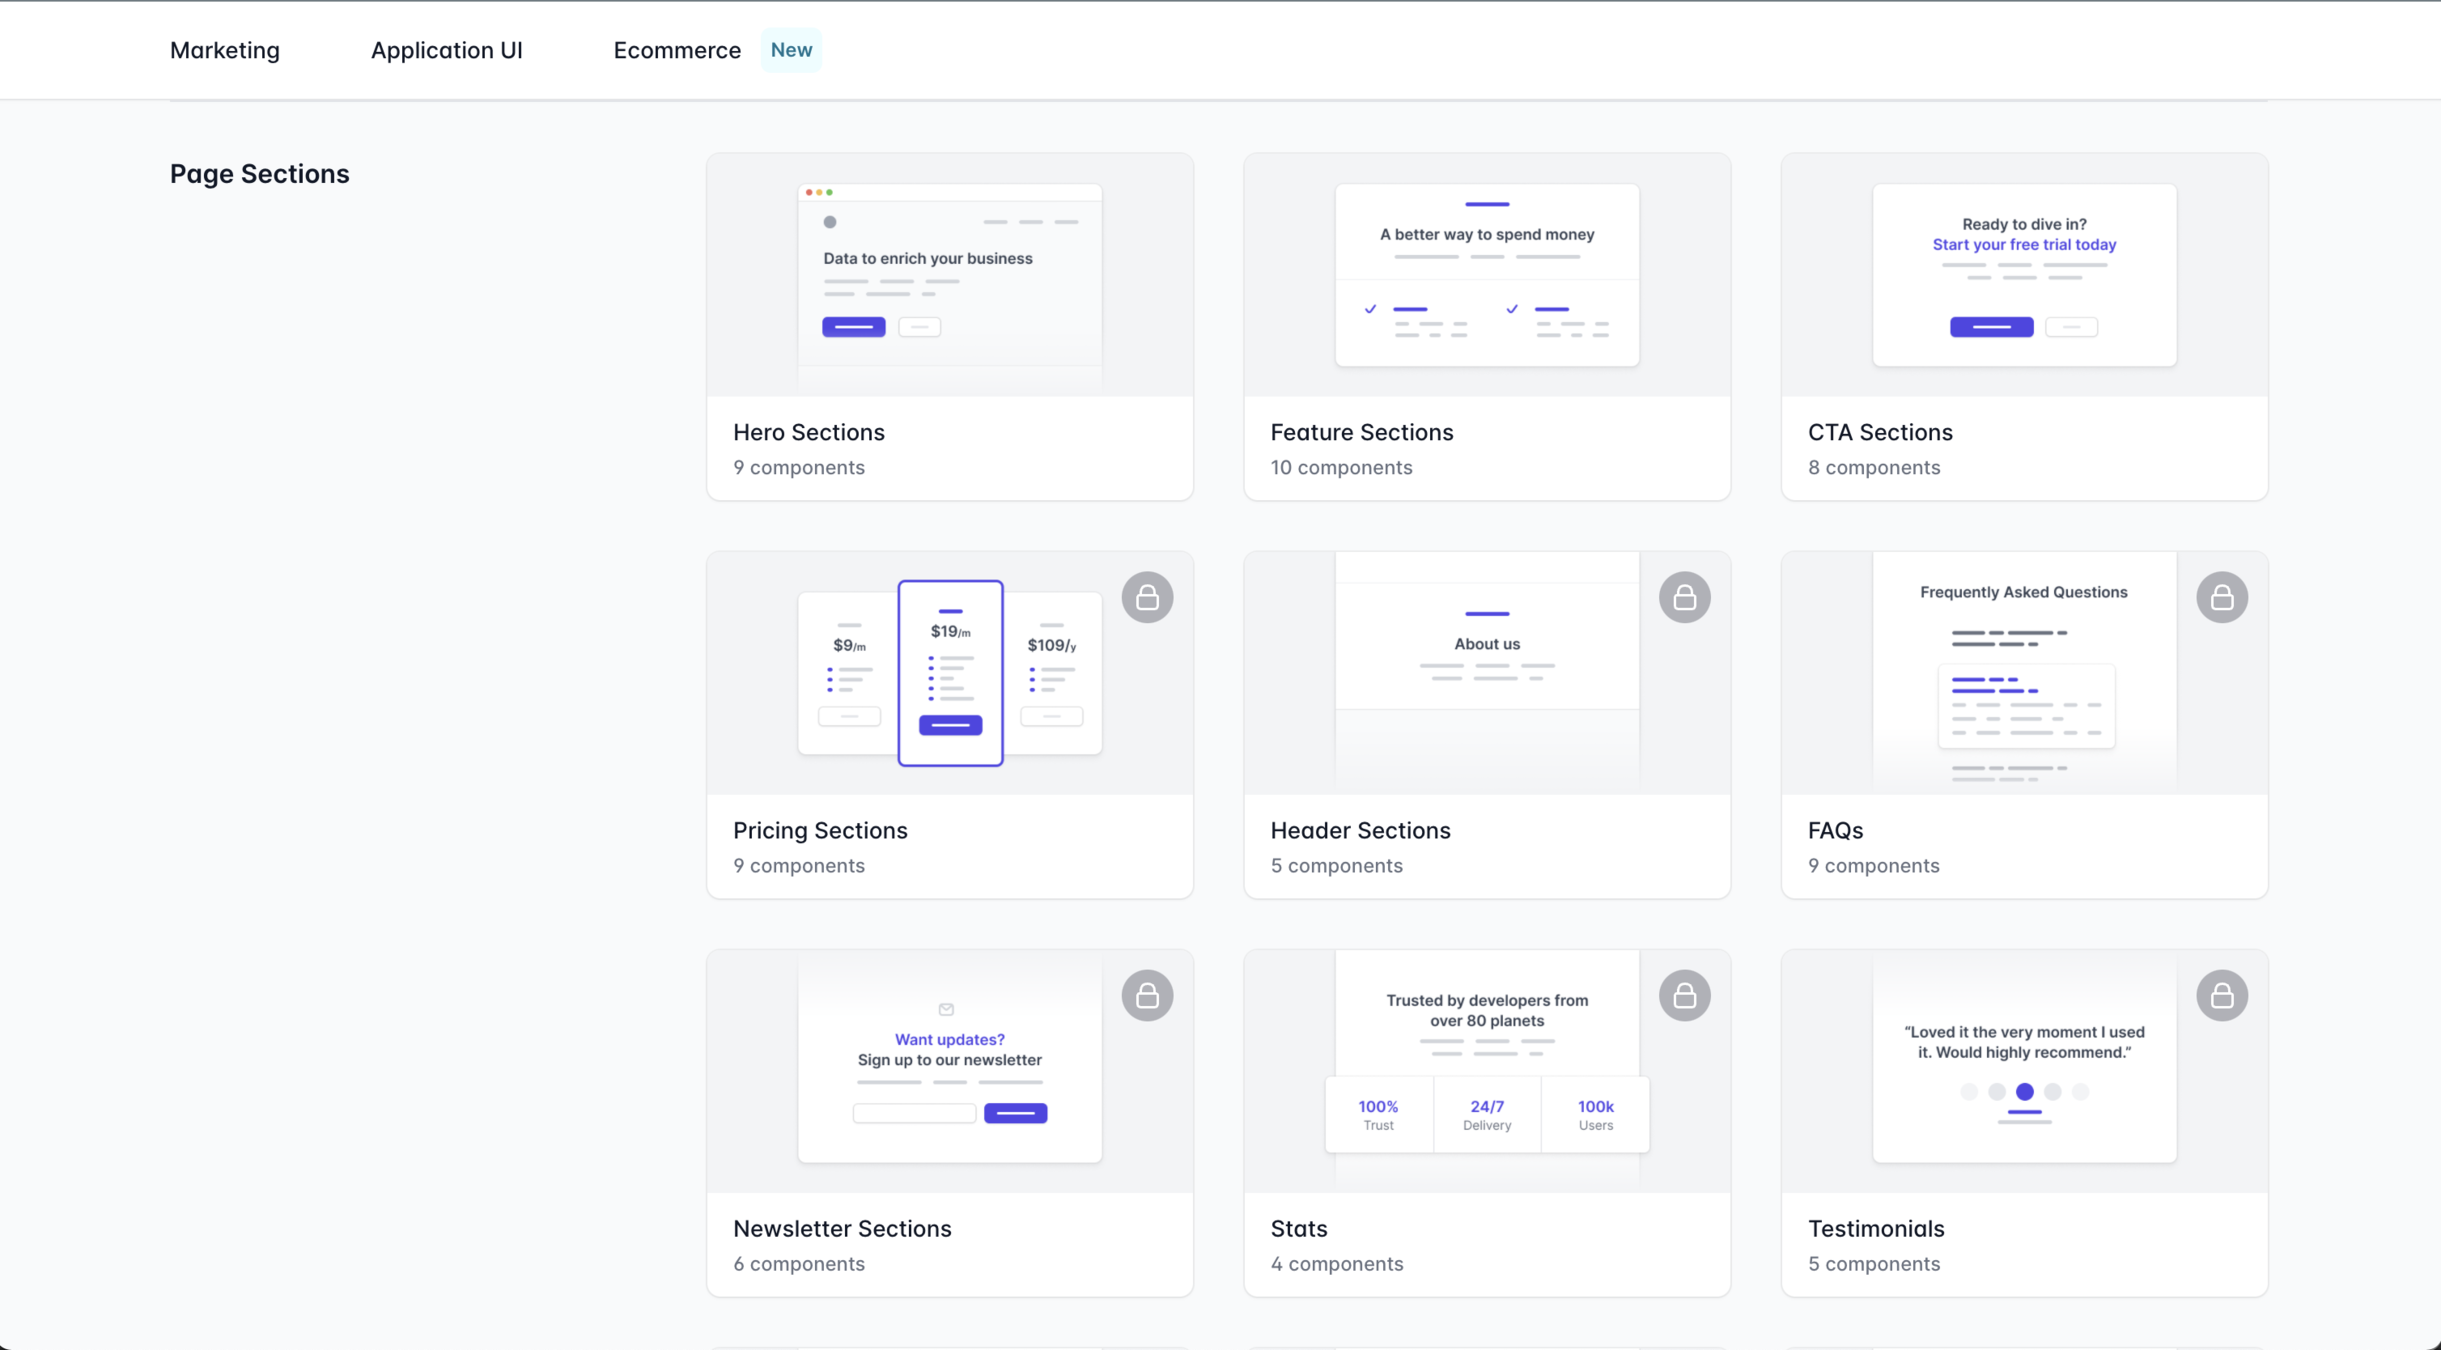Viewport: 2441px width, 1350px height.
Task: Click the lock icon on Stats card
Action: tap(1684, 995)
